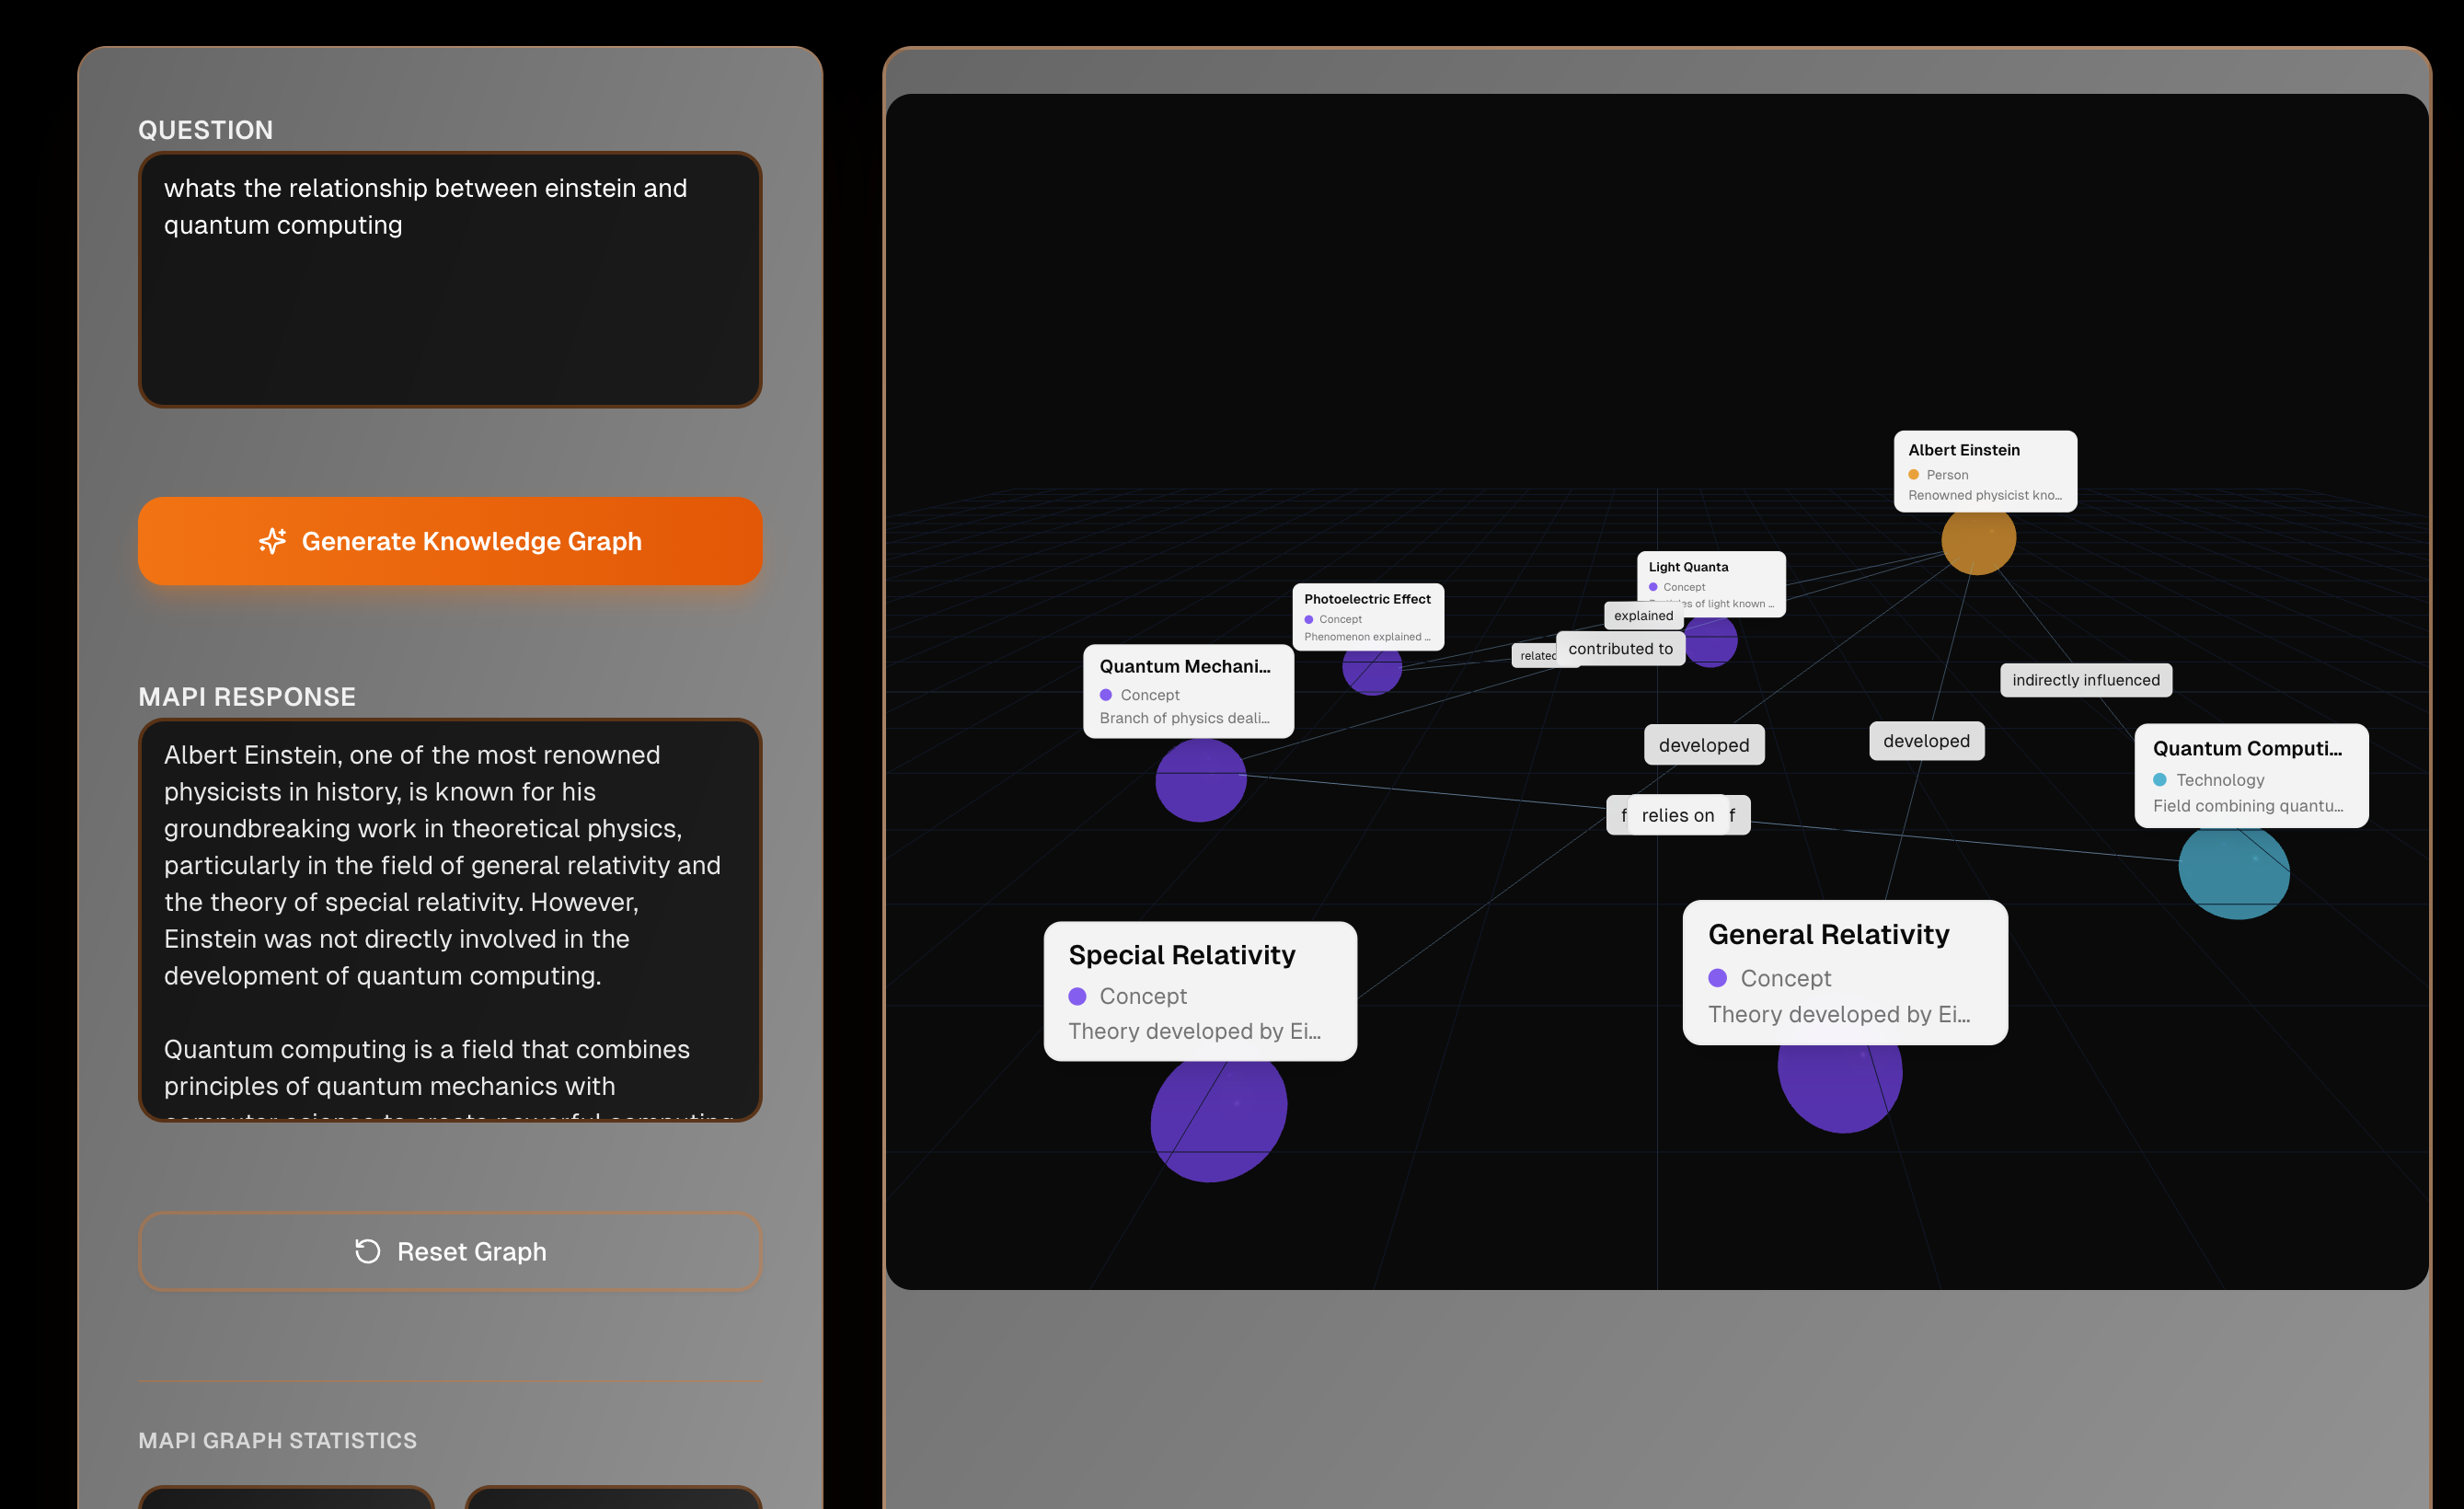This screenshot has width=2464, height=1509.
Task: Click the orange Albert Einstein node sphere
Action: click(x=1978, y=541)
